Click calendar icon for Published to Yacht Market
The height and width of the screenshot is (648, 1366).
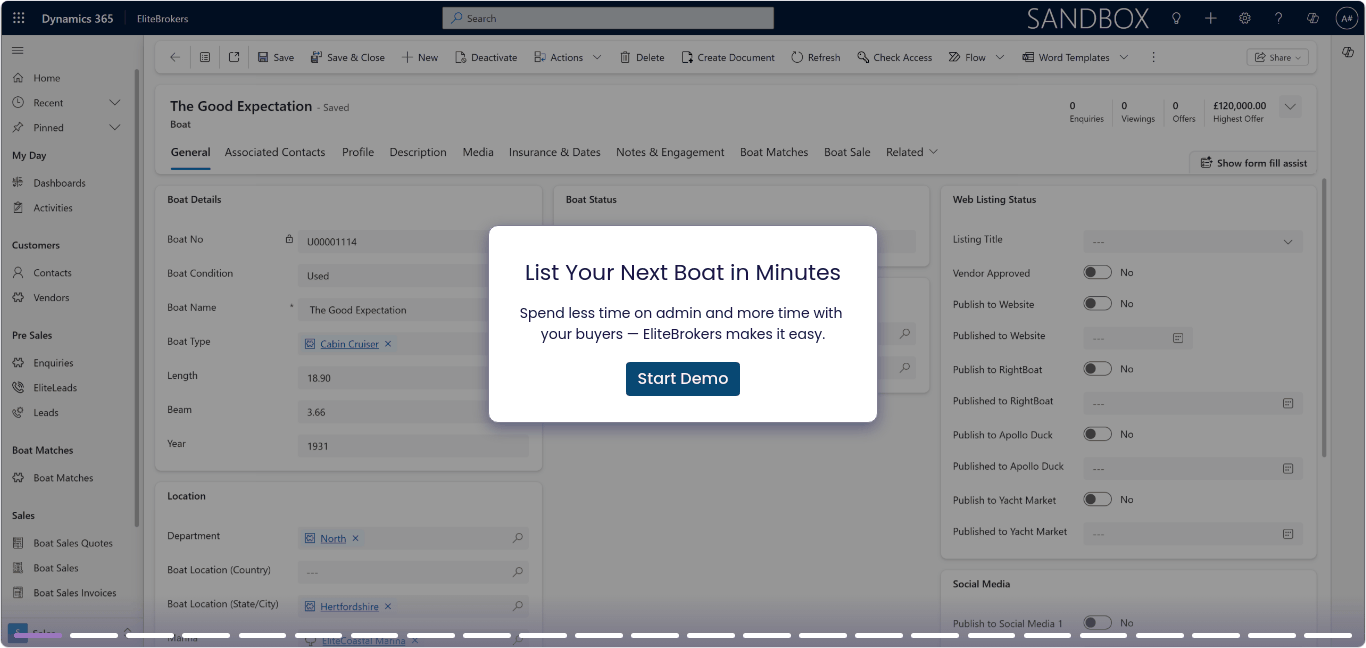click(x=1288, y=534)
